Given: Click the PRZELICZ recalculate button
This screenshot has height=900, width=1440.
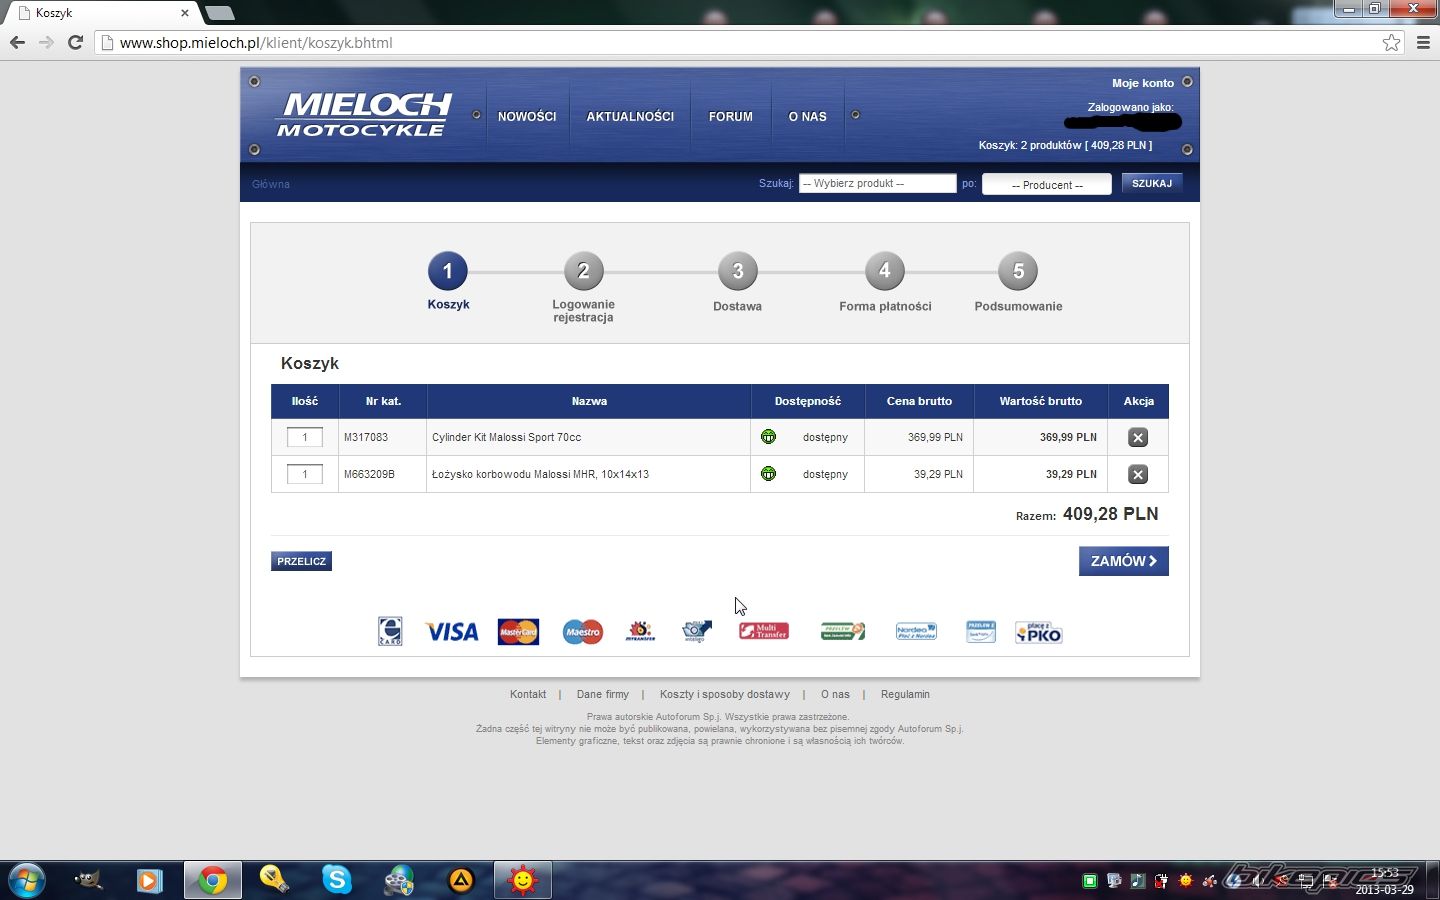Looking at the screenshot, I should coord(301,561).
